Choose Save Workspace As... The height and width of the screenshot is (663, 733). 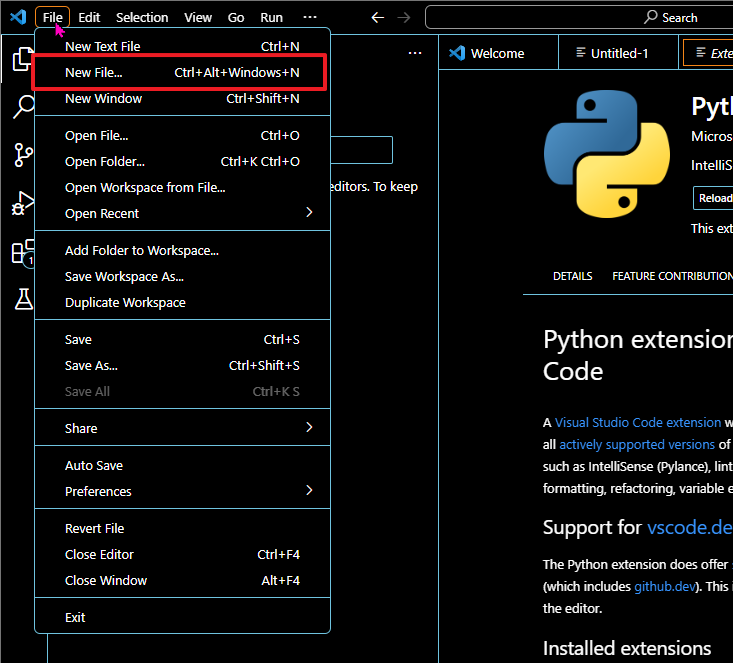tap(182, 277)
